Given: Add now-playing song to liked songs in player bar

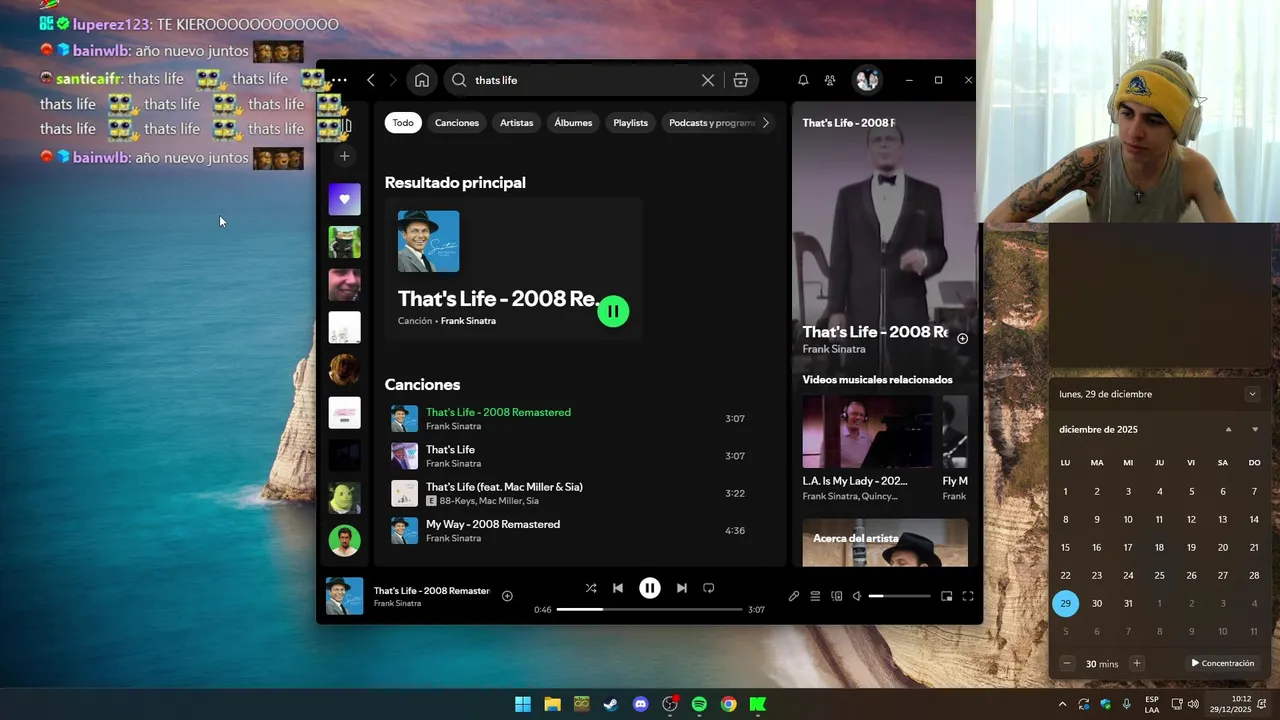Looking at the screenshot, I should tap(507, 596).
